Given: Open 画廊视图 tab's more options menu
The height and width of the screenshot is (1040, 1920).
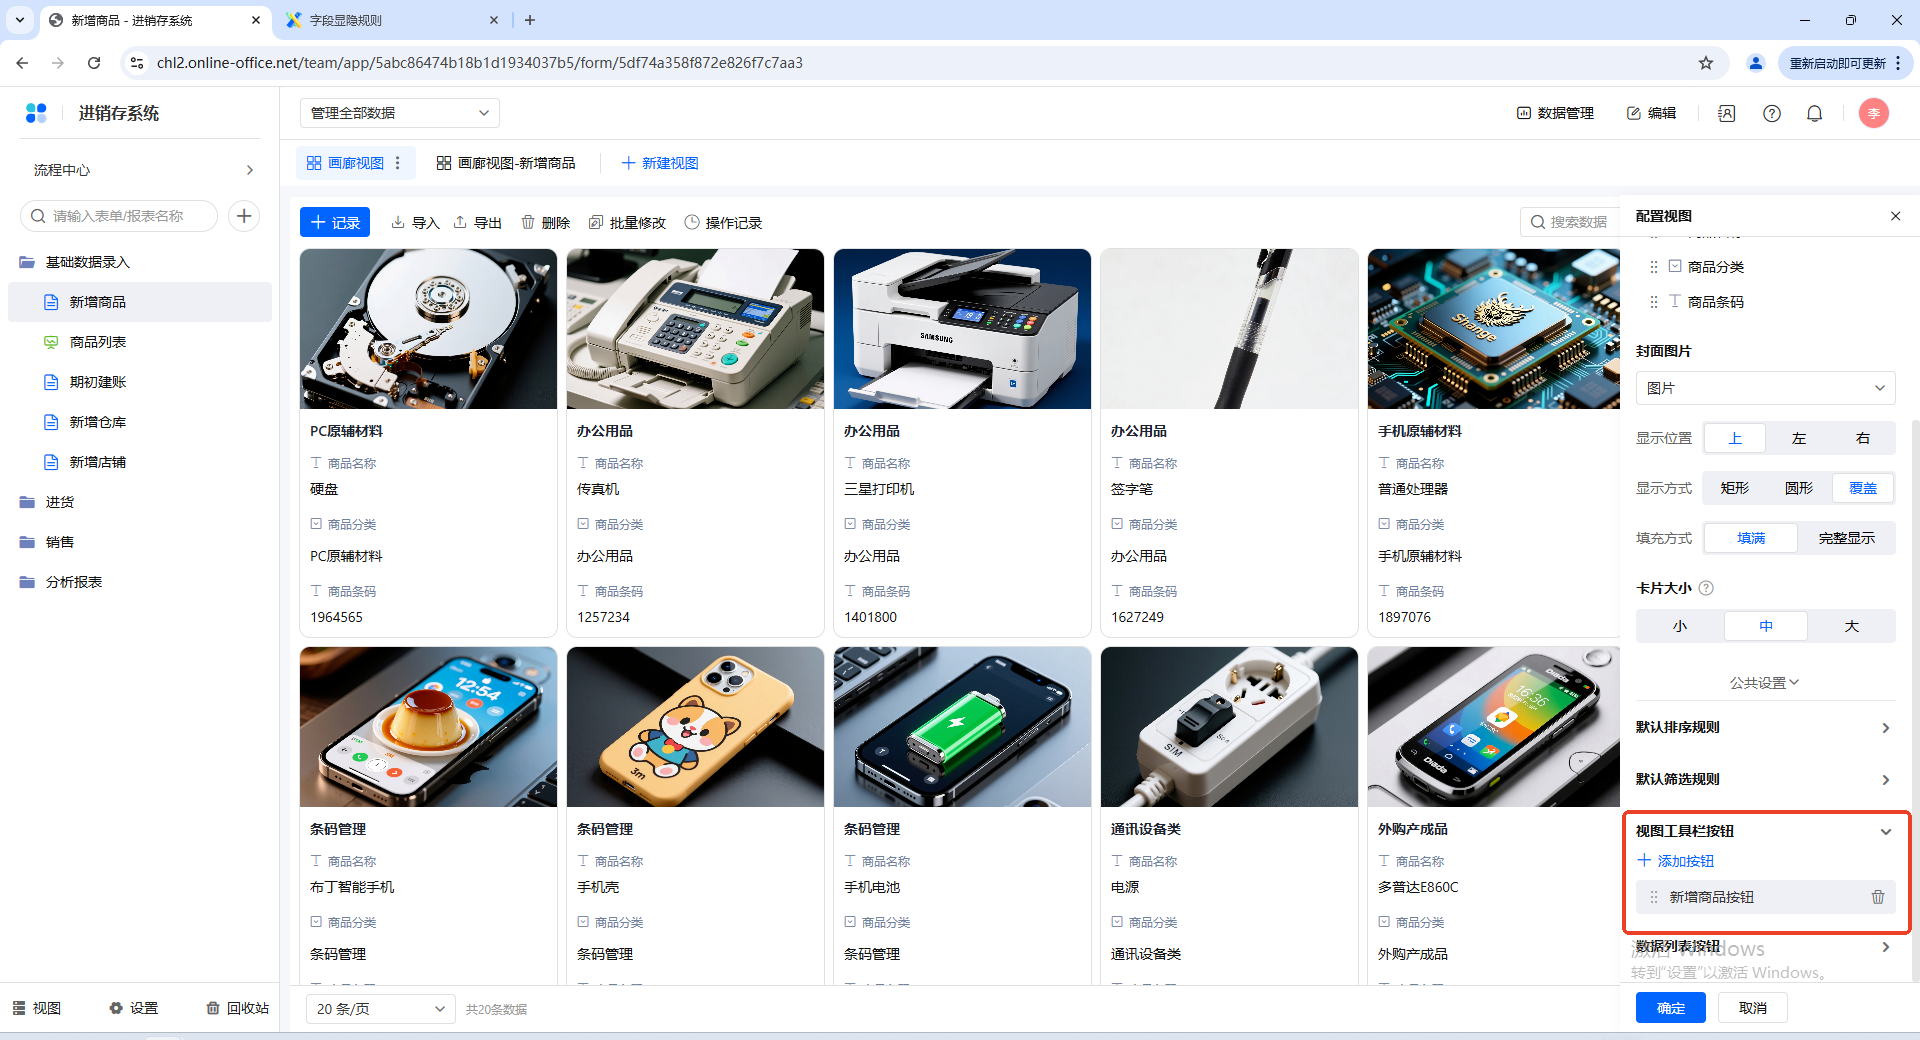Looking at the screenshot, I should point(398,163).
